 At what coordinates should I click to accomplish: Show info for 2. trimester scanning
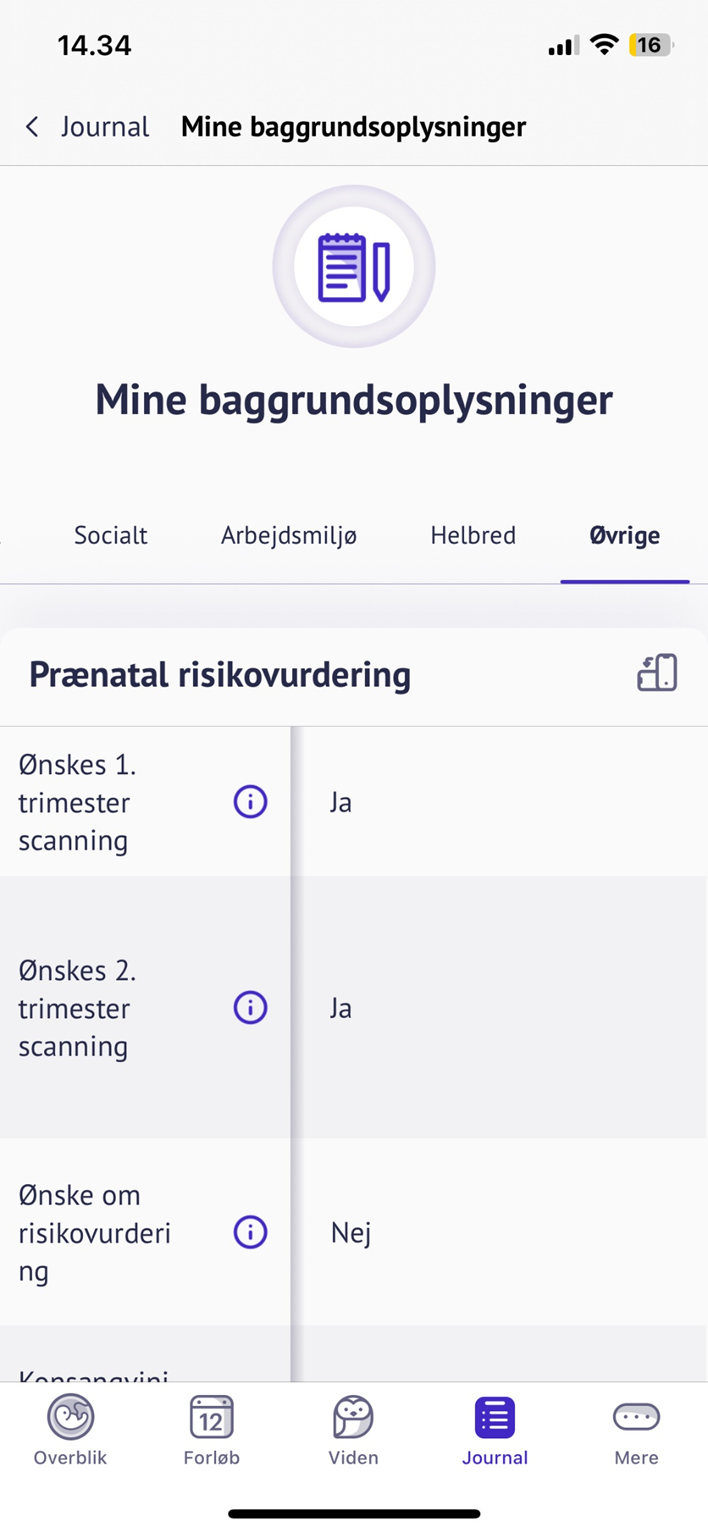[x=250, y=1008]
